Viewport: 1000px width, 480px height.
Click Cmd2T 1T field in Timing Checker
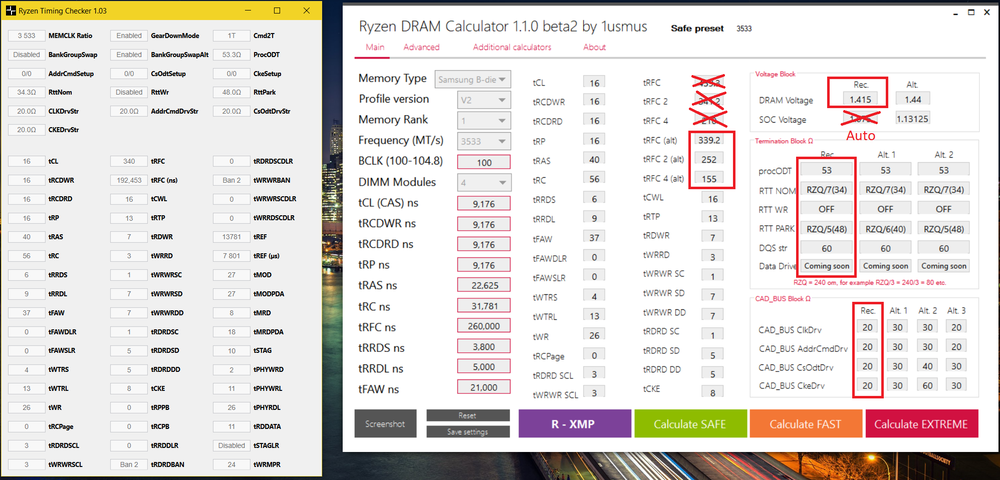pyautogui.click(x=231, y=36)
